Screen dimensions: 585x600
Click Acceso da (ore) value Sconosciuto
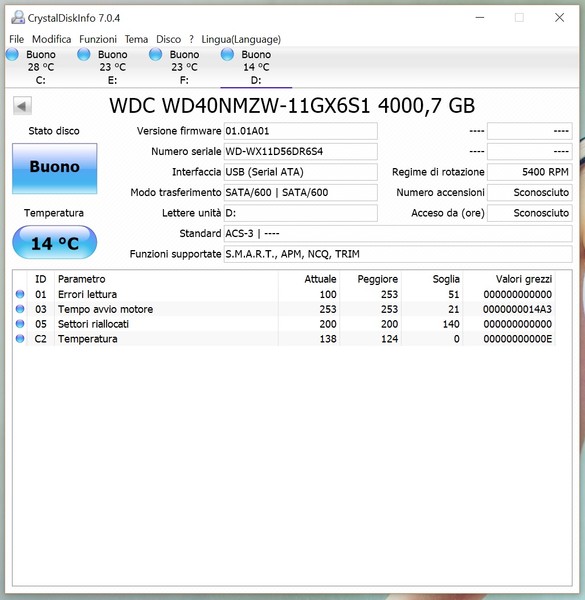click(530, 213)
